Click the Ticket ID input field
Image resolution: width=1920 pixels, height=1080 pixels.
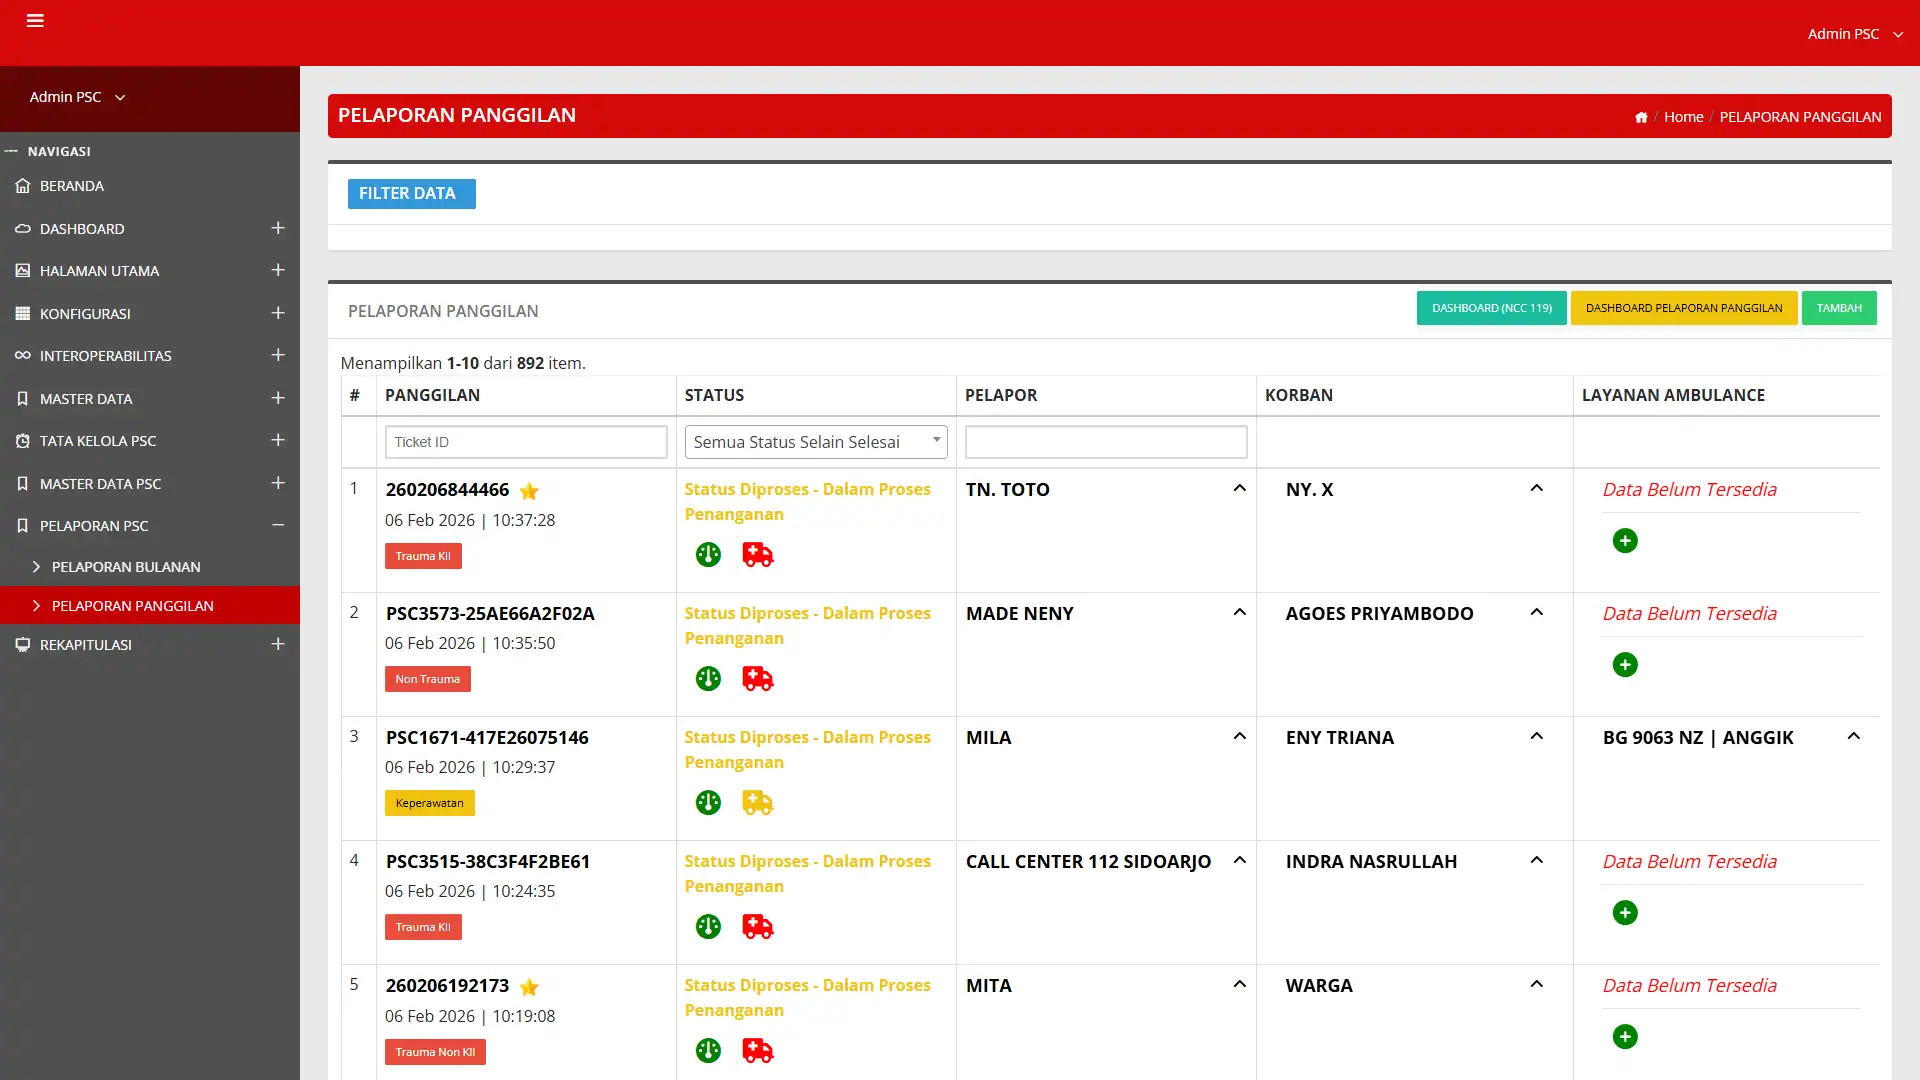tap(526, 442)
